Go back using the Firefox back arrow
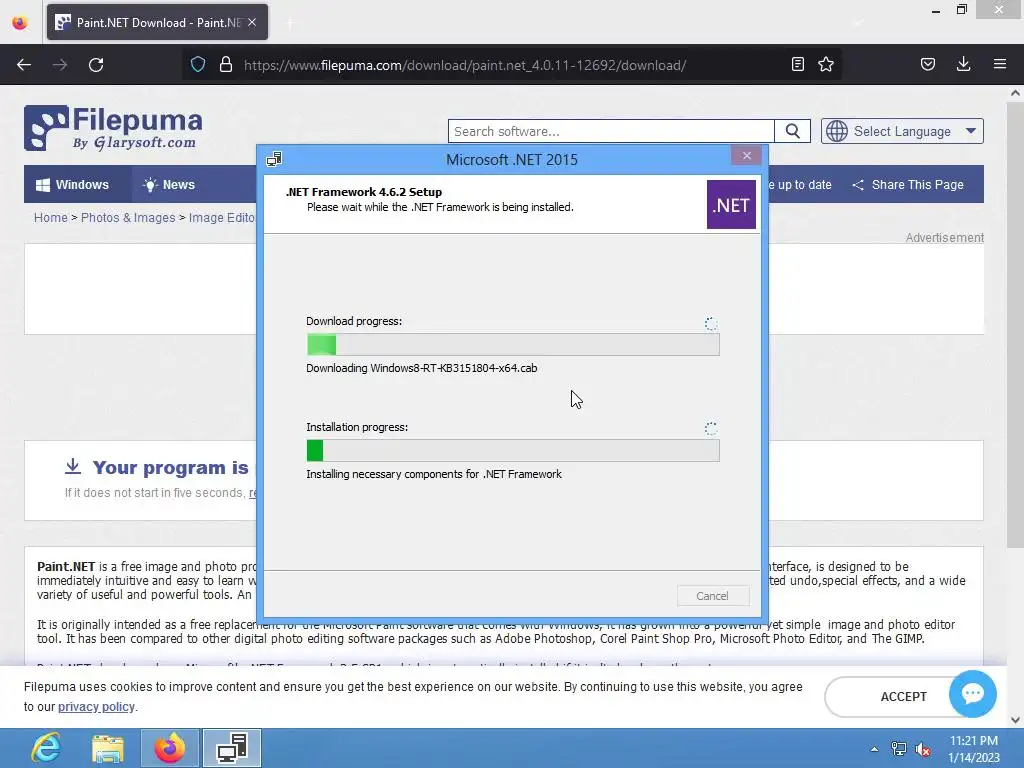Screen dimensions: 1024x768 pos(24,65)
